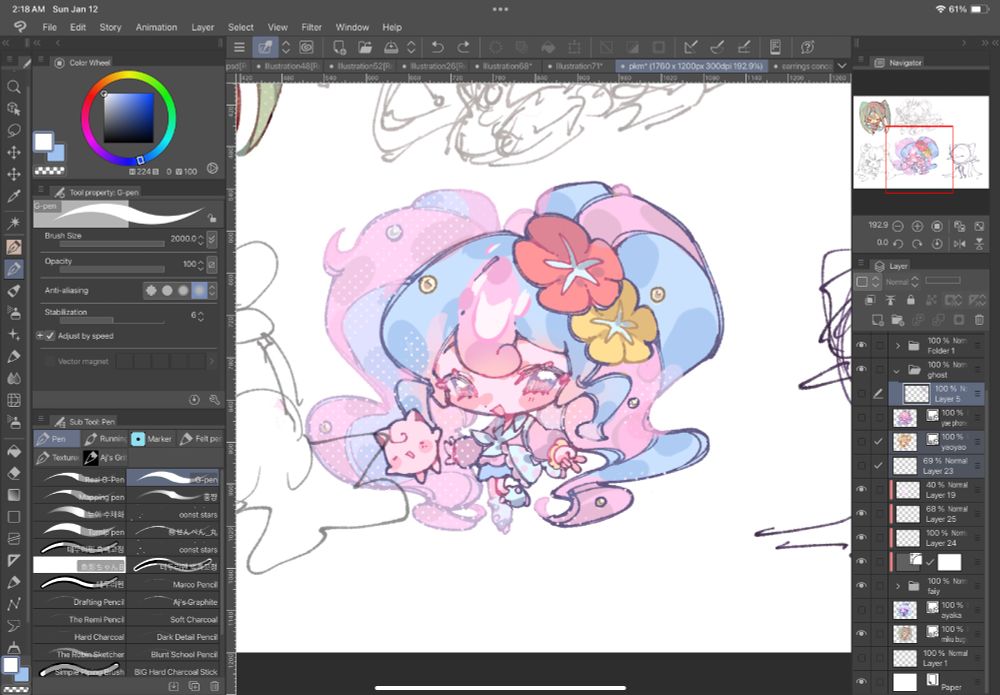This screenshot has height=695, width=1000.
Task: Click Brush Size value stepper arrows
Action: (201, 239)
